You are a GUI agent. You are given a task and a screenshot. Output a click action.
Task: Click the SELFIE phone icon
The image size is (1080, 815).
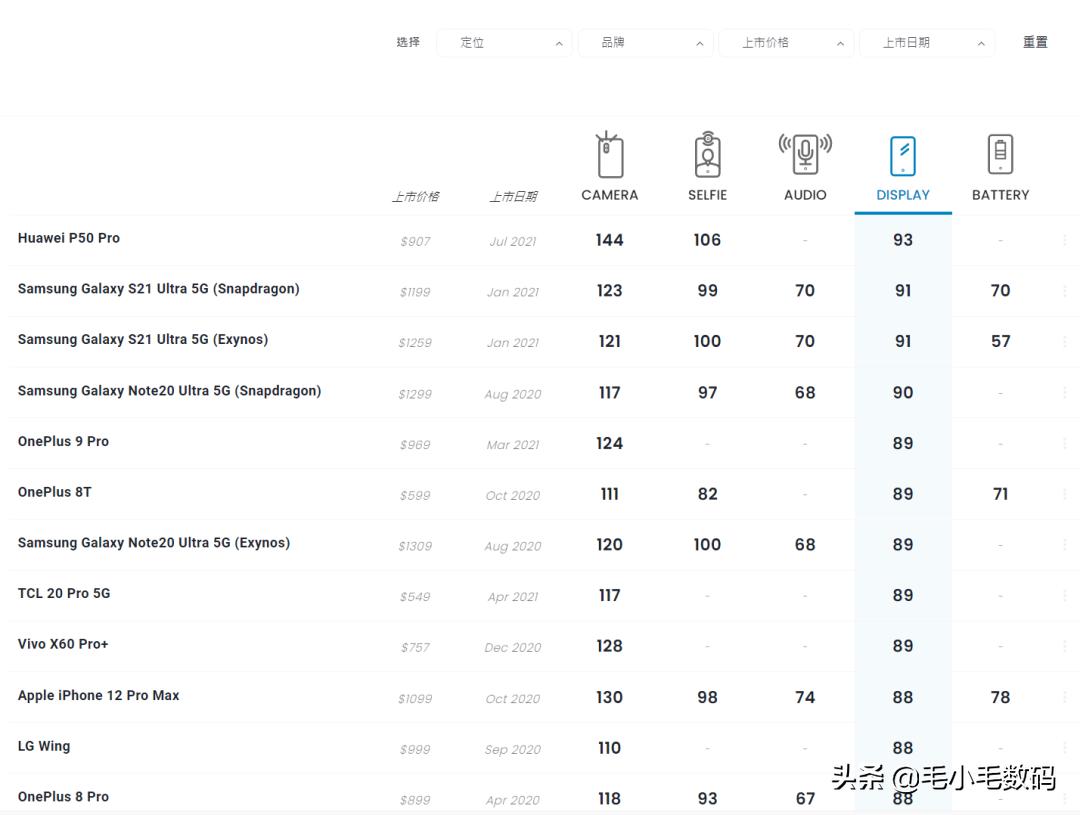pyautogui.click(x=707, y=154)
